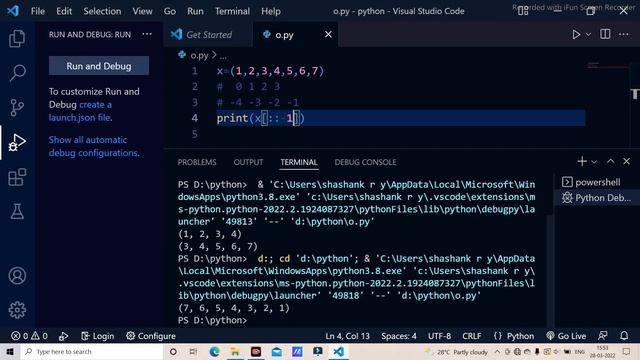Open the Testing flask view
This screenshot has height=360, width=640.
click(x=17, y=211)
